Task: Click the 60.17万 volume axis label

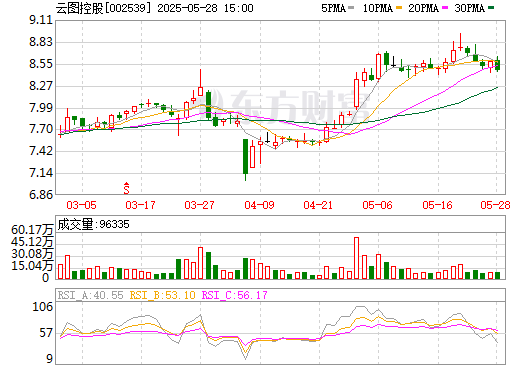Action: [32, 230]
